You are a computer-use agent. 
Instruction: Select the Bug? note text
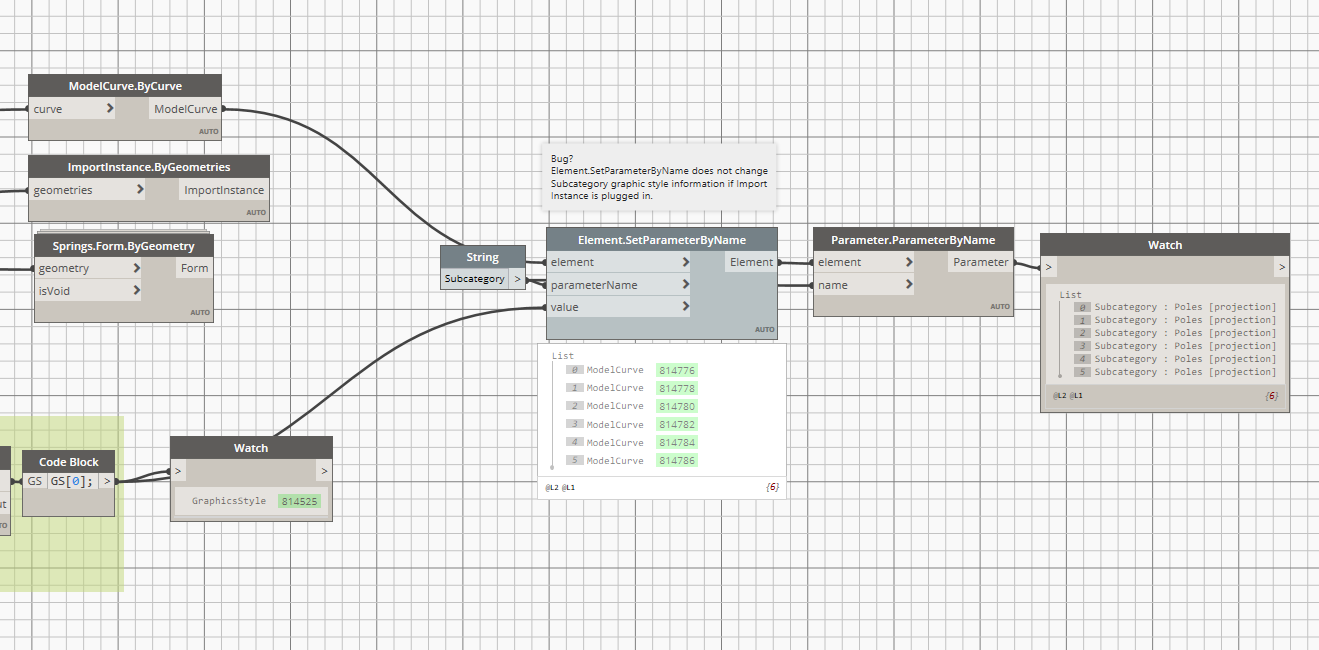coord(660,177)
